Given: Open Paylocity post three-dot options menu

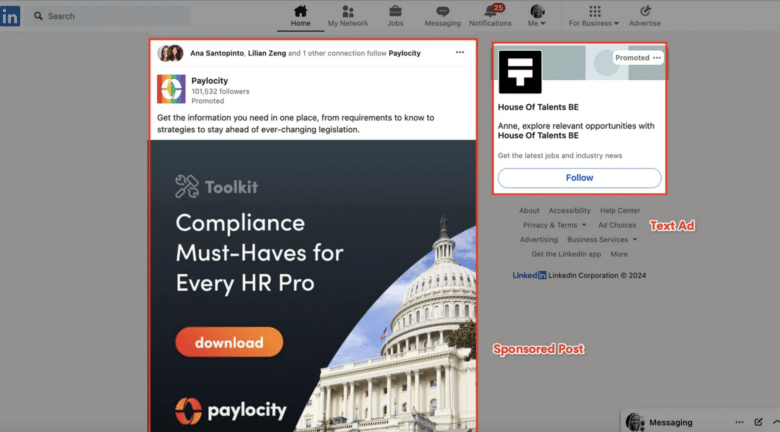Looking at the screenshot, I should pos(460,52).
